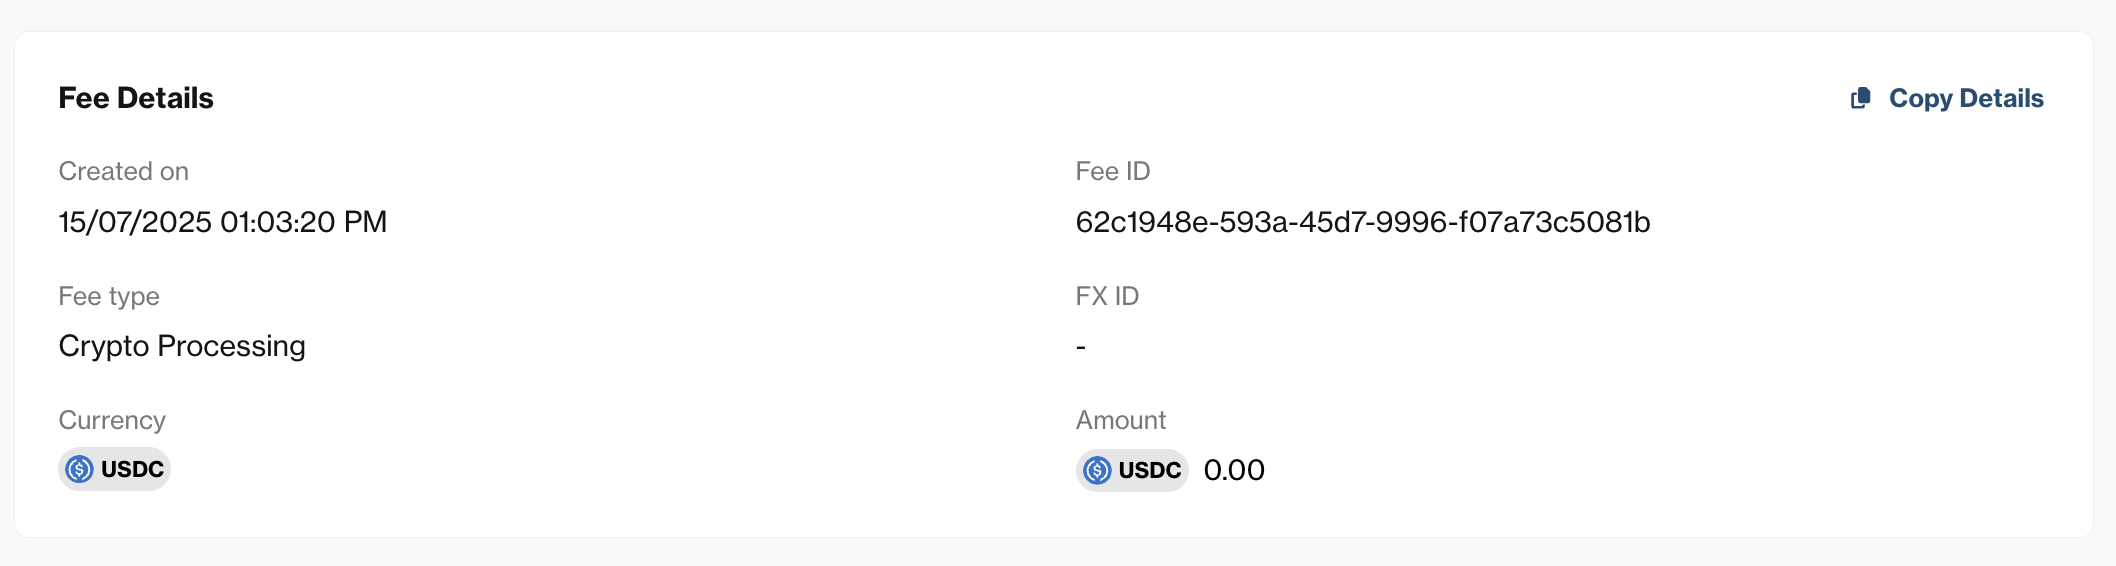Click the Fee ID label
Image resolution: width=2116 pixels, height=566 pixels.
[x=1113, y=171]
